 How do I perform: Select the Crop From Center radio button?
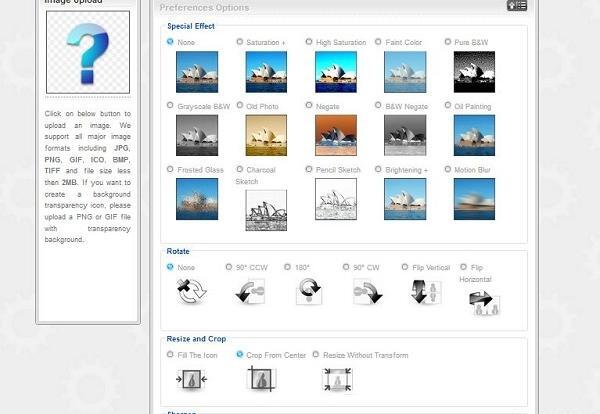[x=240, y=354]
